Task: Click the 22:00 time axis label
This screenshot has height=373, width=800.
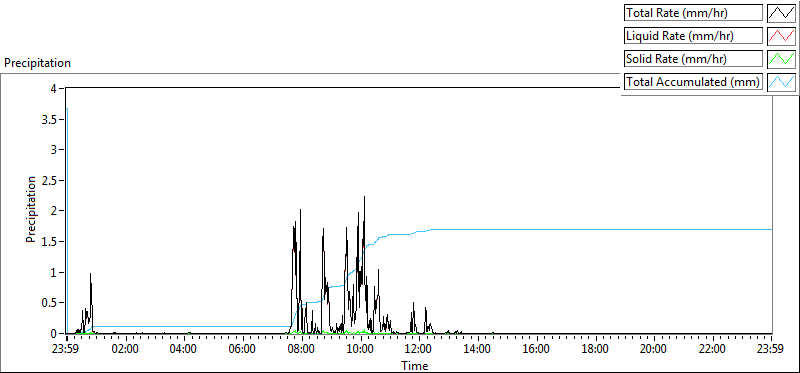Action: click(x=713, y=349)
